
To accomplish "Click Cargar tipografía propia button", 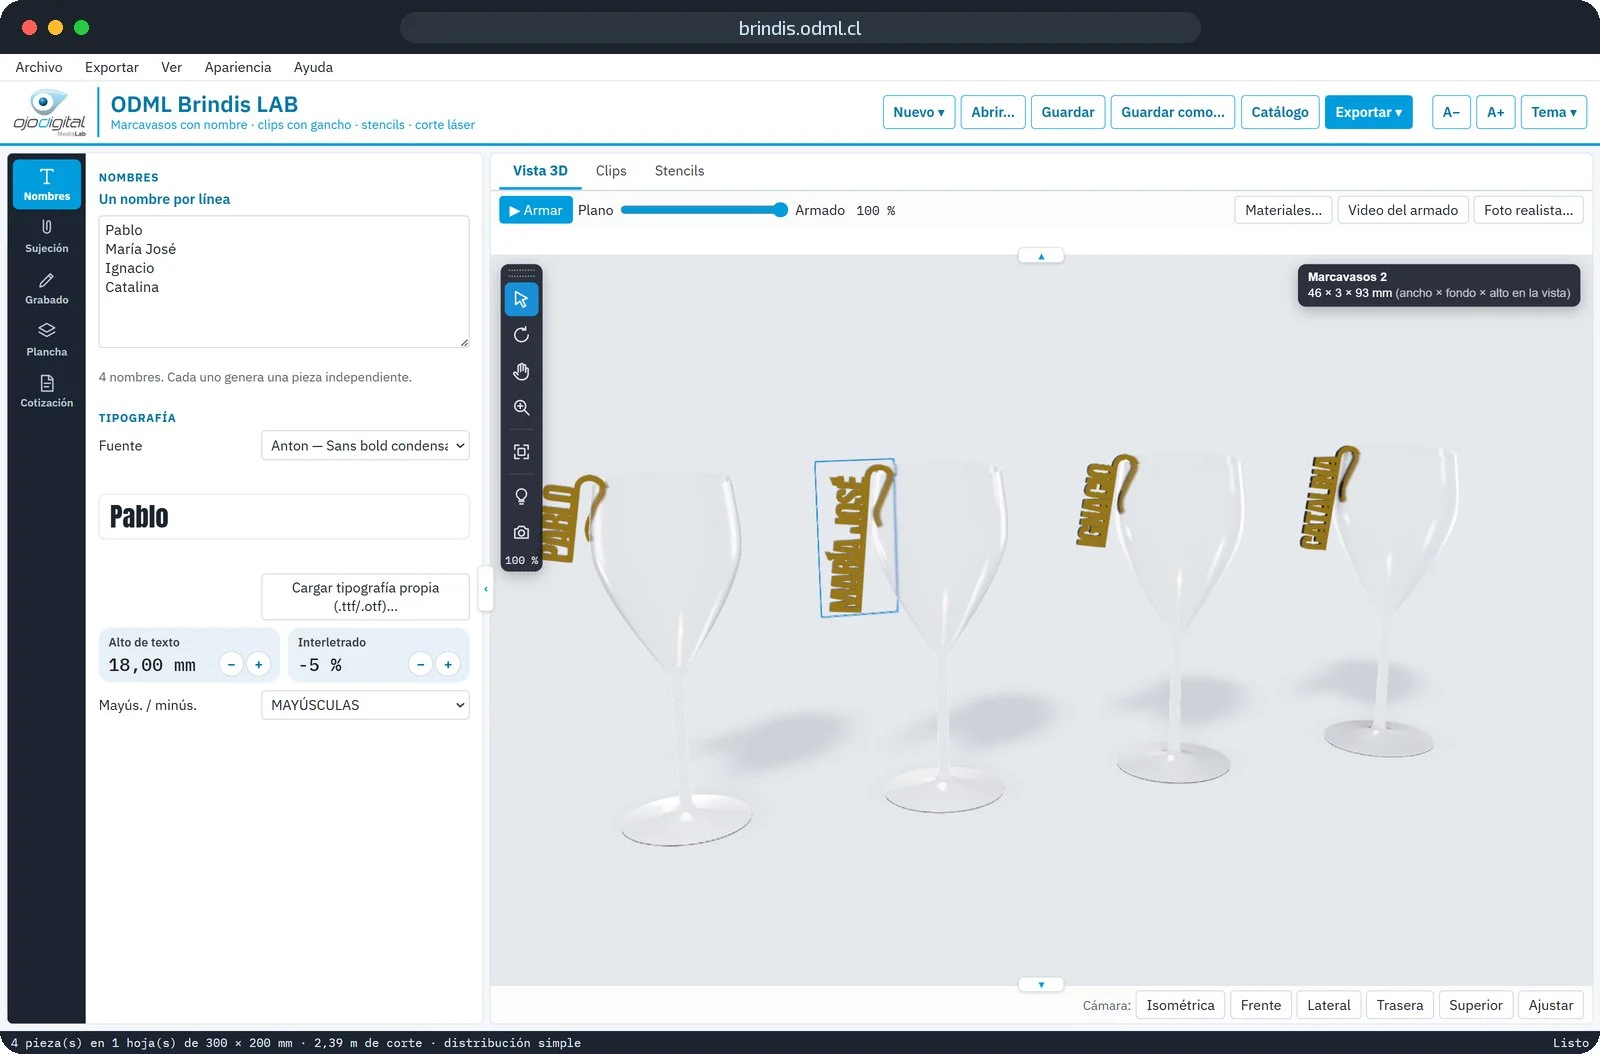I will click(365, 597).
